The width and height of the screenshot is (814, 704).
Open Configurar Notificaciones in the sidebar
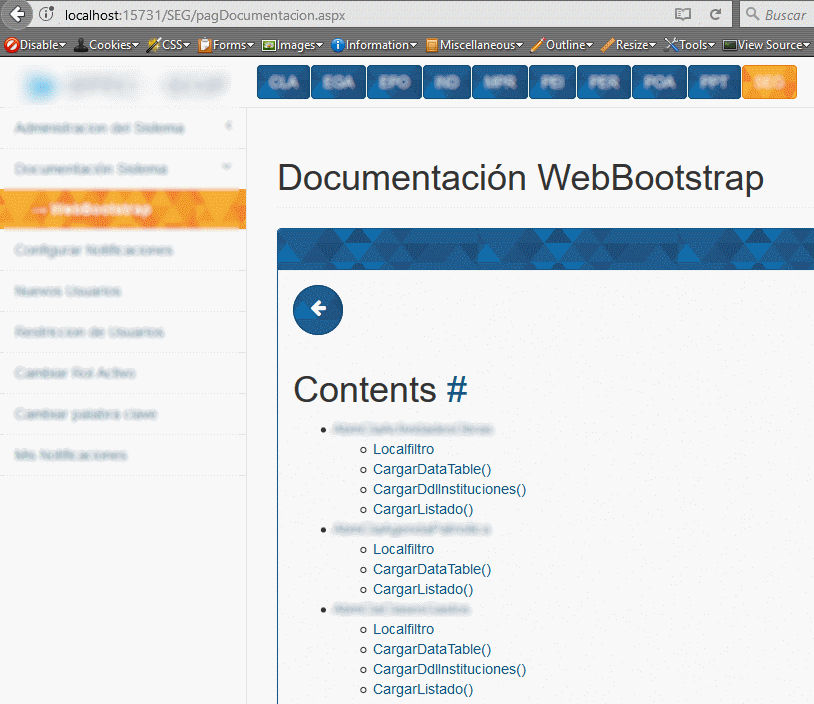[x=94, y=250]
